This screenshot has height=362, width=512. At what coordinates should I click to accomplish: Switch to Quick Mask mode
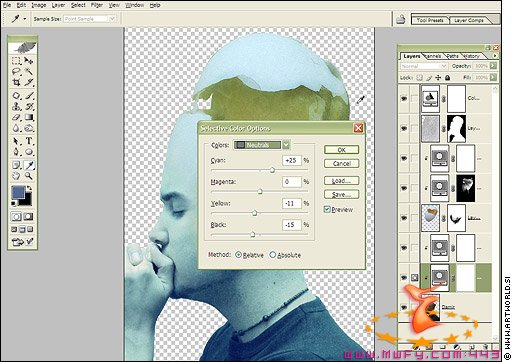(29, 217)
